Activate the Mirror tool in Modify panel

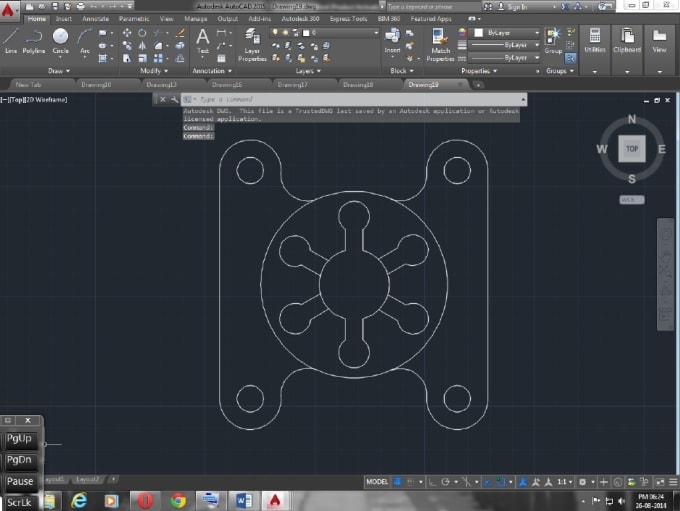pos(142,46)
